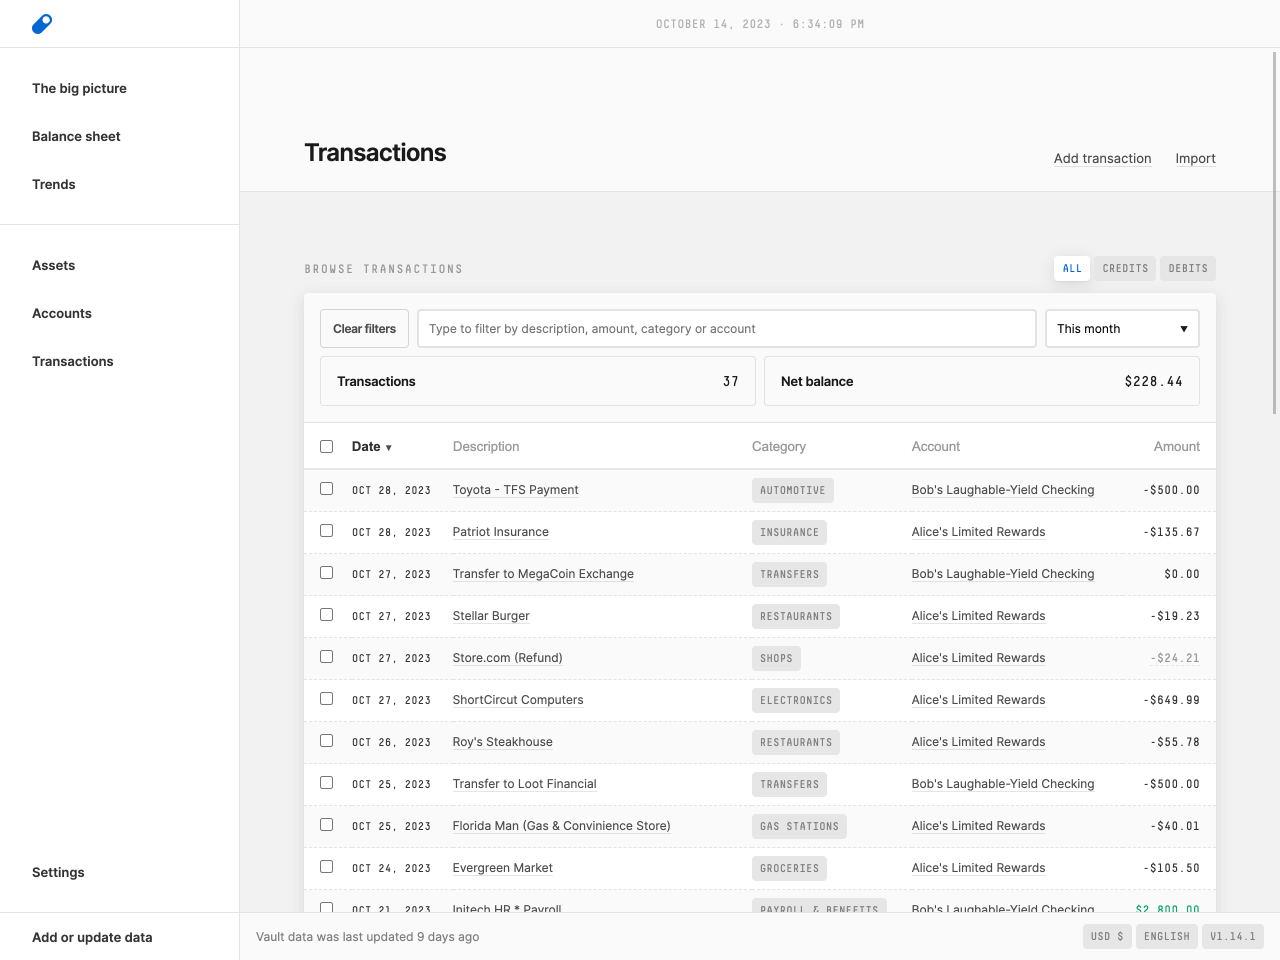Open the GROCERIES category tag
This screenshot has height=960, width=1280.
[x=789, y=869]
